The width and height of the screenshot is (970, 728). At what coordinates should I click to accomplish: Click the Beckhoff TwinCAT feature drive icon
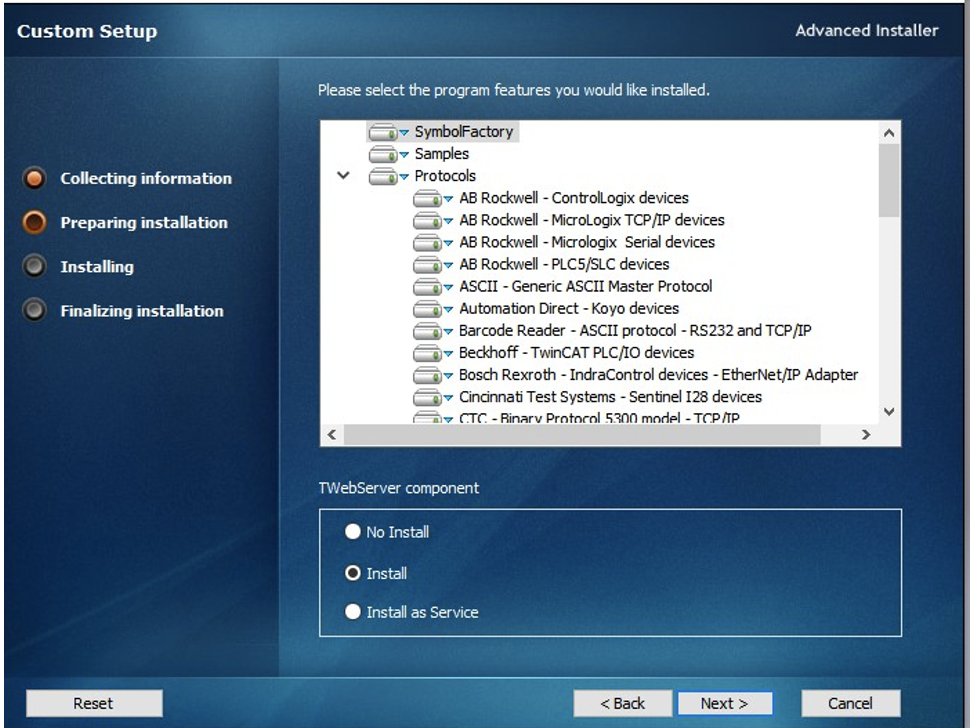(428, 352)
